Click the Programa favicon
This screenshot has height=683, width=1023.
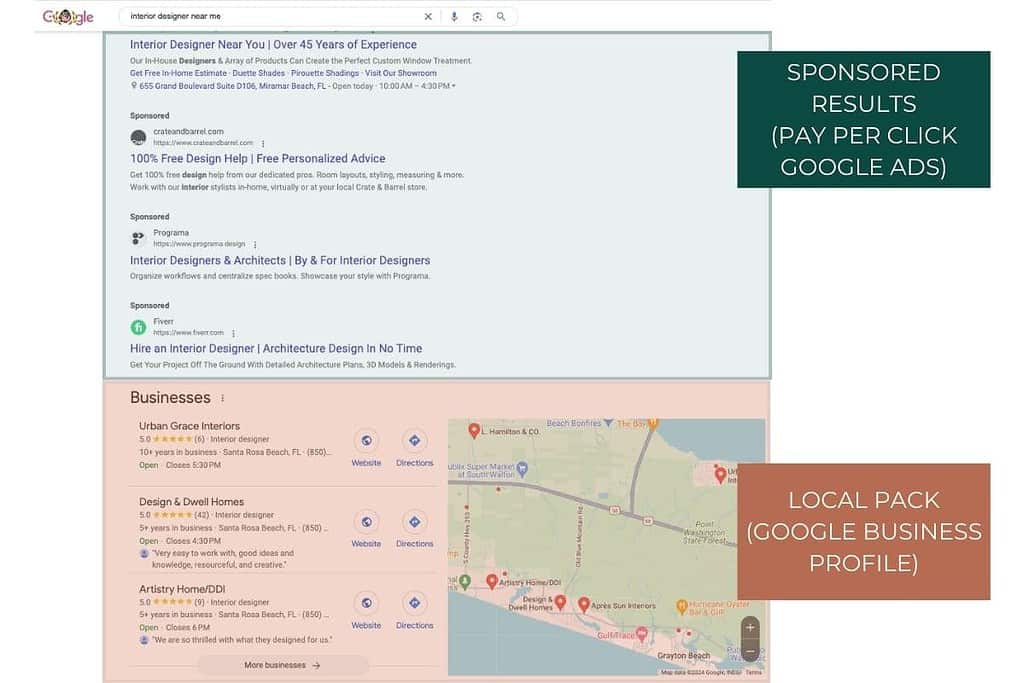(x=138, y=237)
